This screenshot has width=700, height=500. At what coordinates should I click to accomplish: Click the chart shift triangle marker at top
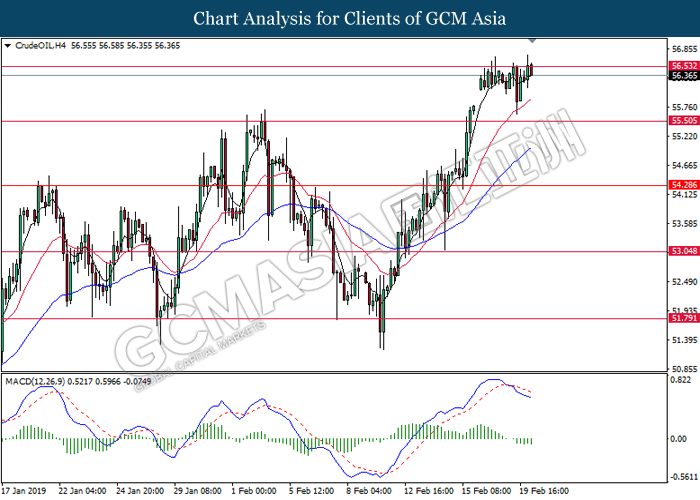pyautogui.click(x=532, y=41)
